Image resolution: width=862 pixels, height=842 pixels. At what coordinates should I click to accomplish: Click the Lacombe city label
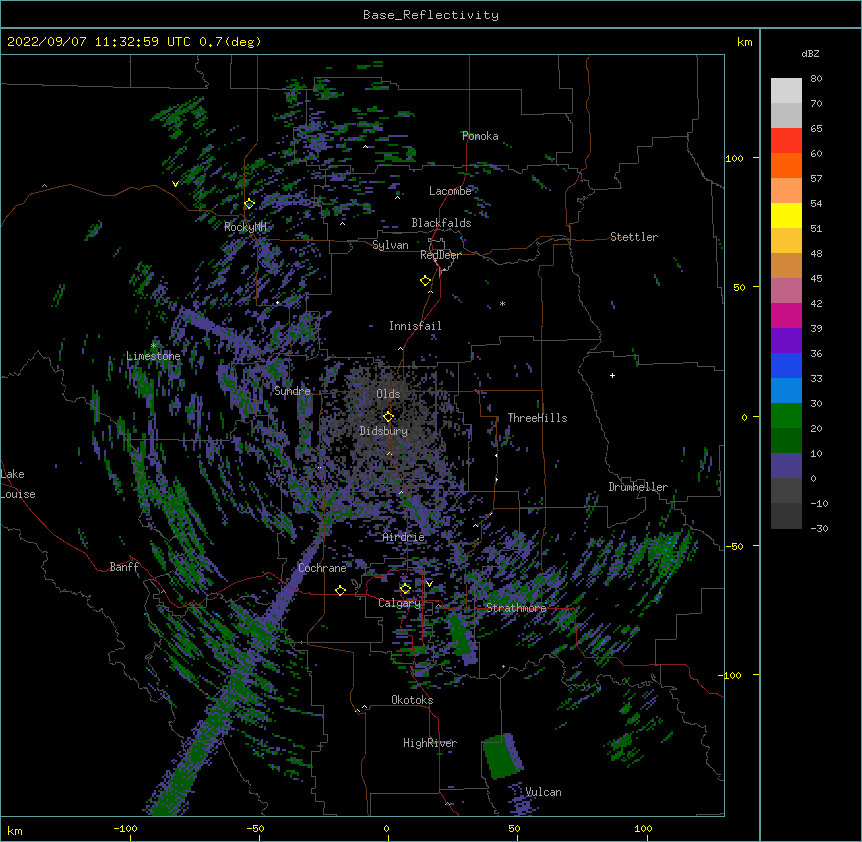click(x=450, y=191)
